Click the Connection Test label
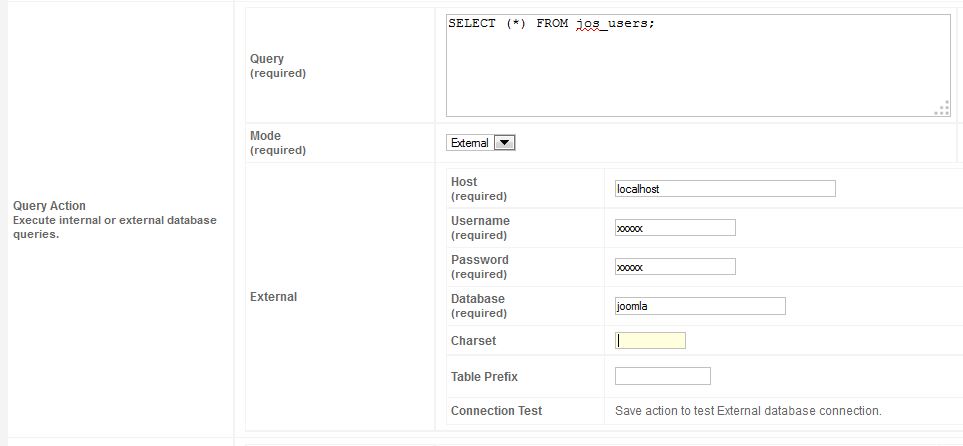 [496, 411]
